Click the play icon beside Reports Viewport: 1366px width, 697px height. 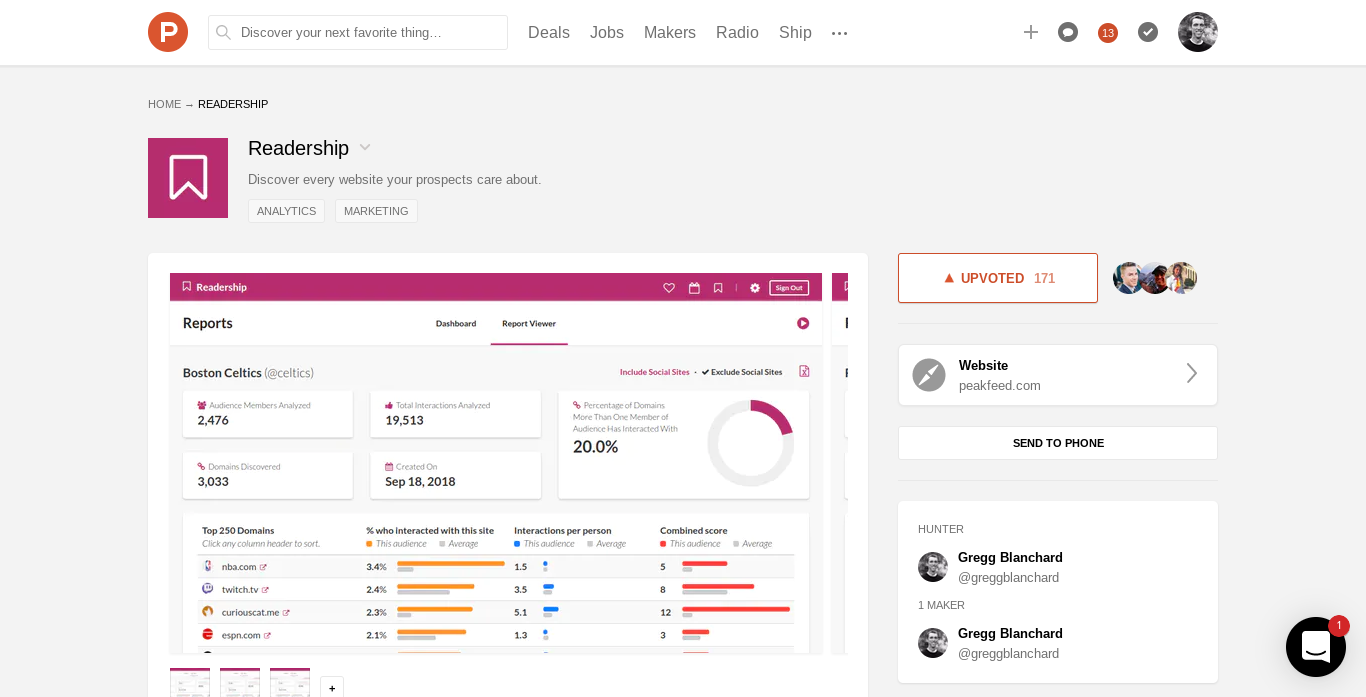click(803, 323)
